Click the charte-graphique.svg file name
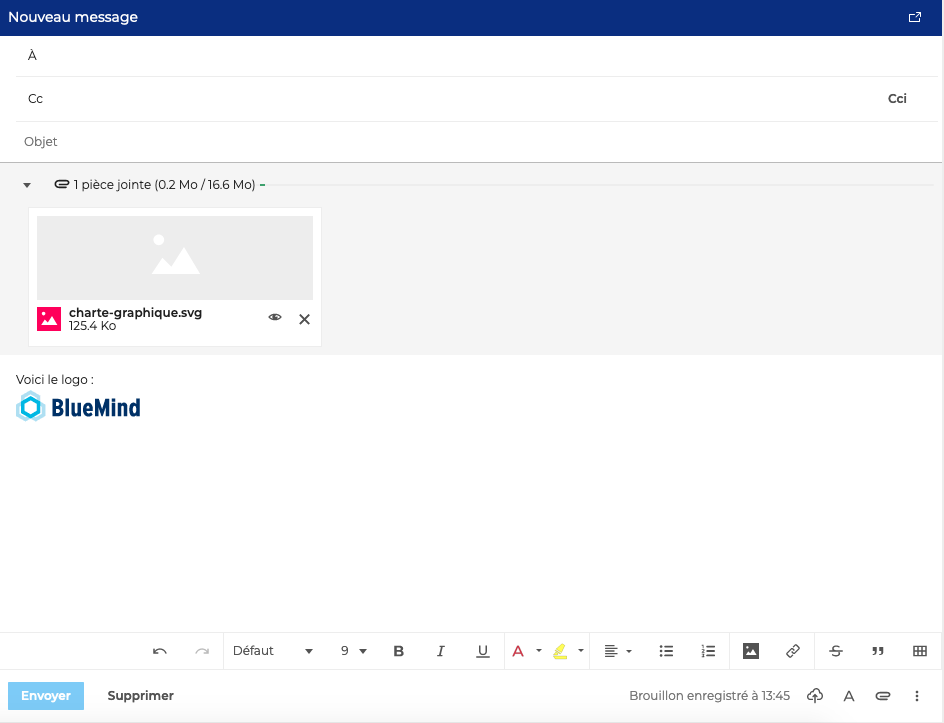Viewport: 944px width, 723px height. click(135, 312)
